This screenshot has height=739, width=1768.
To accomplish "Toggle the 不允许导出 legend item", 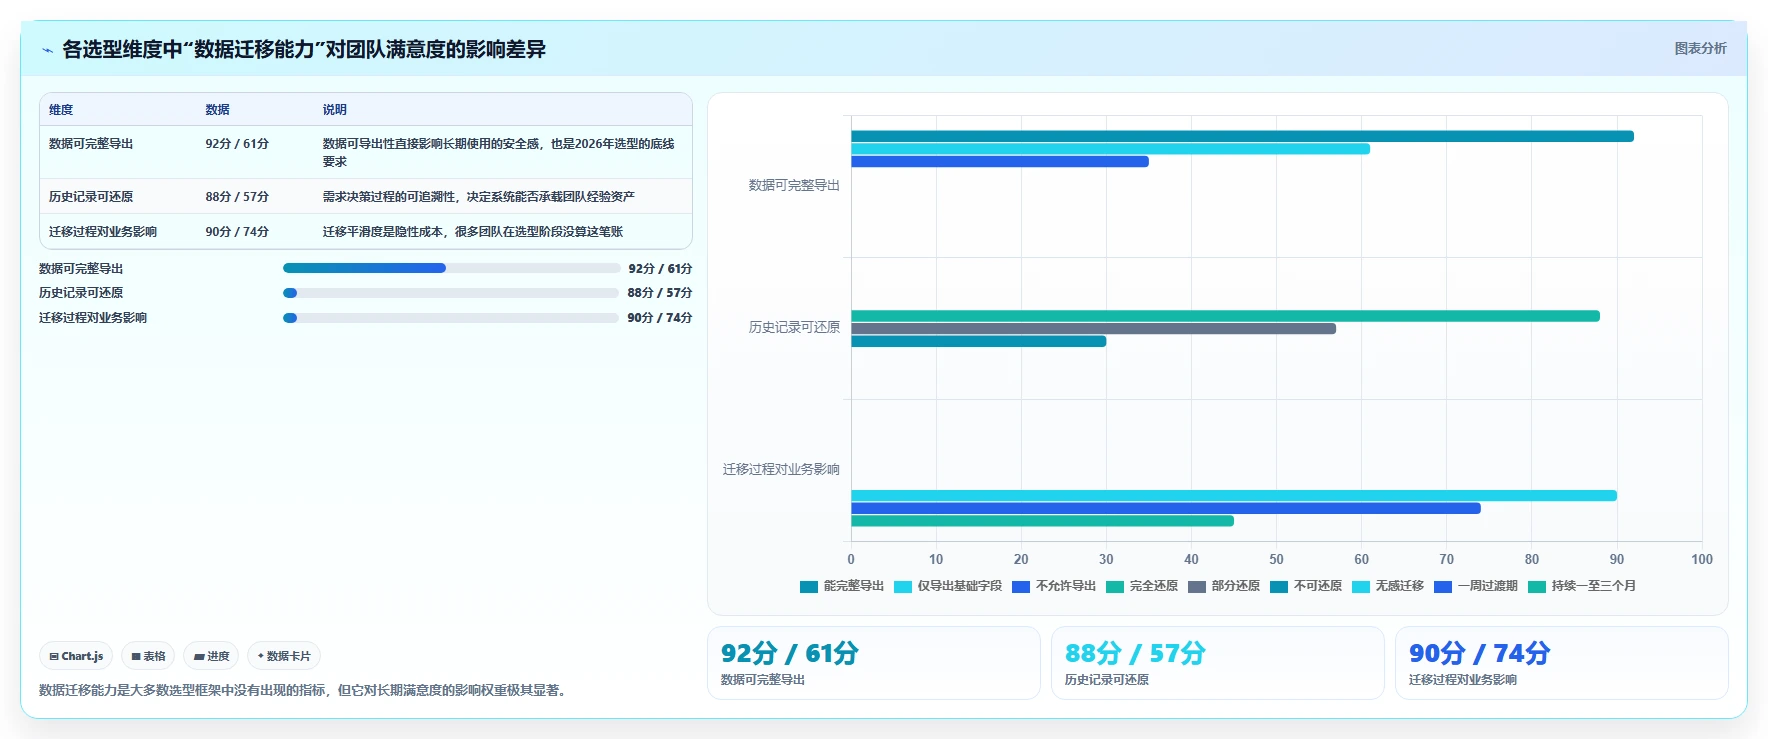I will click(1054, 586).
